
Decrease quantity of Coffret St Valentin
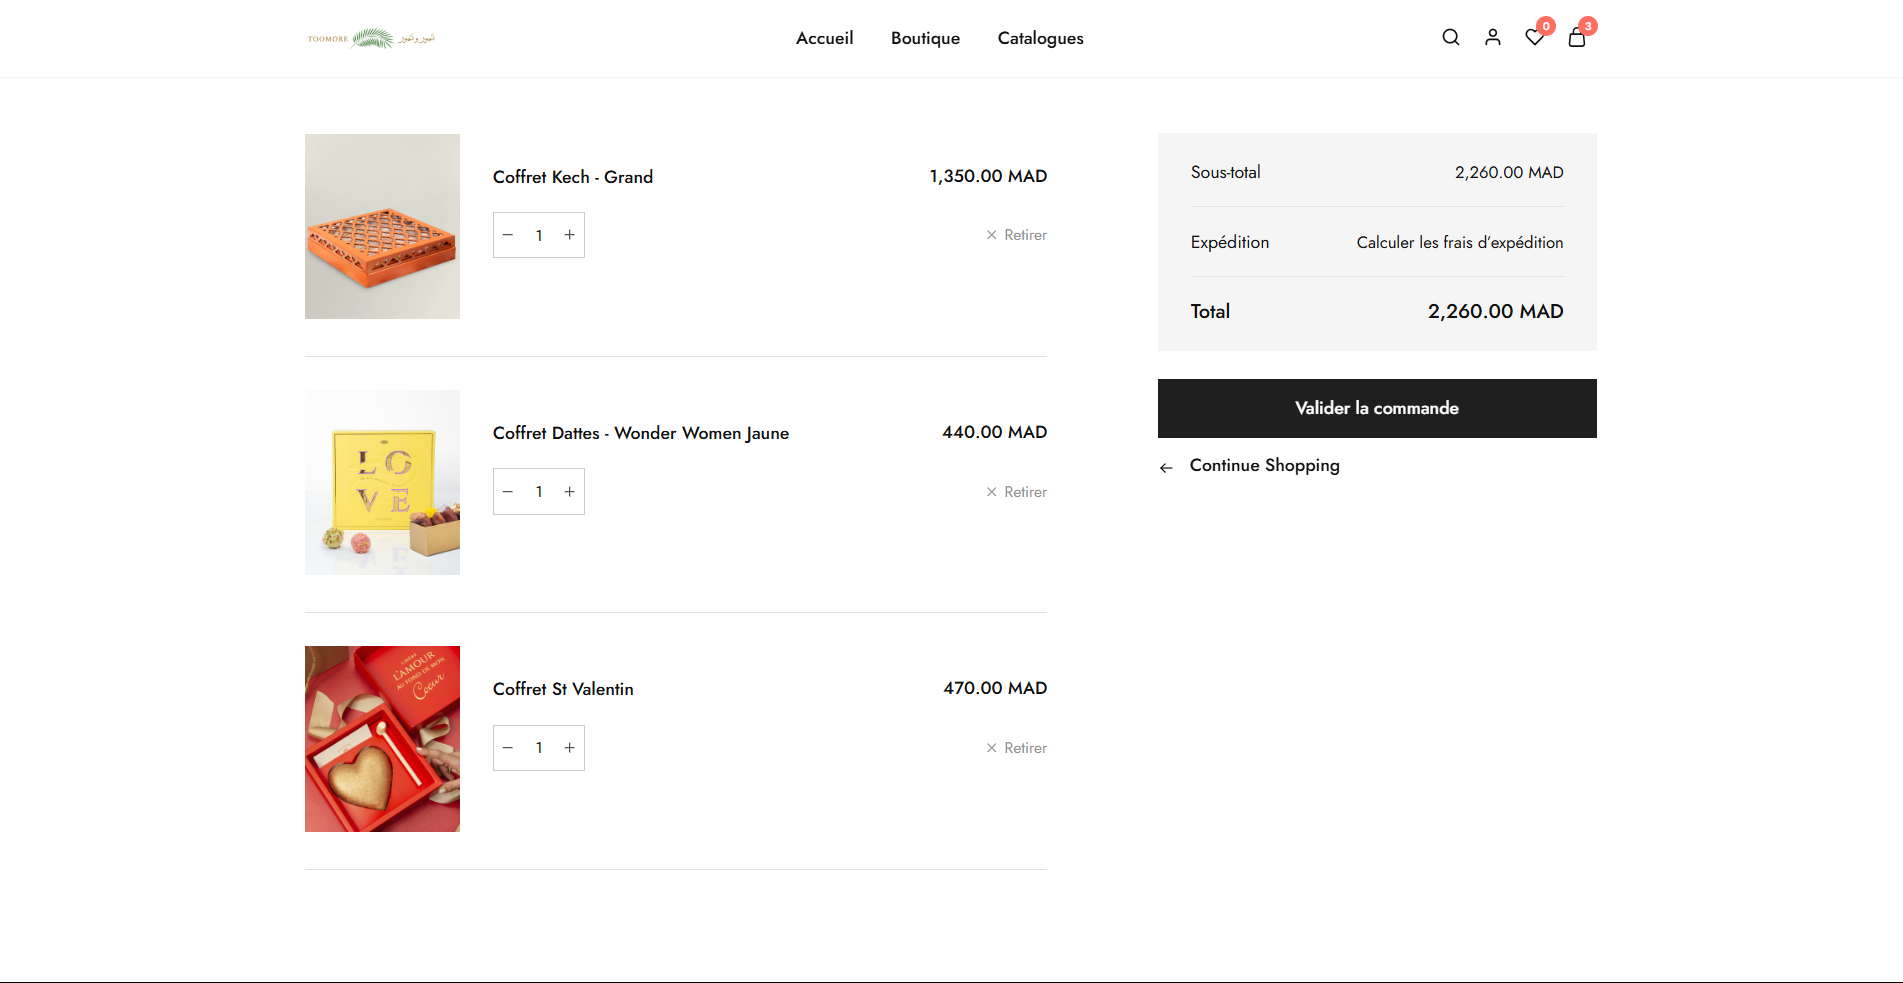pyautogui.click(x=508, y=748)
